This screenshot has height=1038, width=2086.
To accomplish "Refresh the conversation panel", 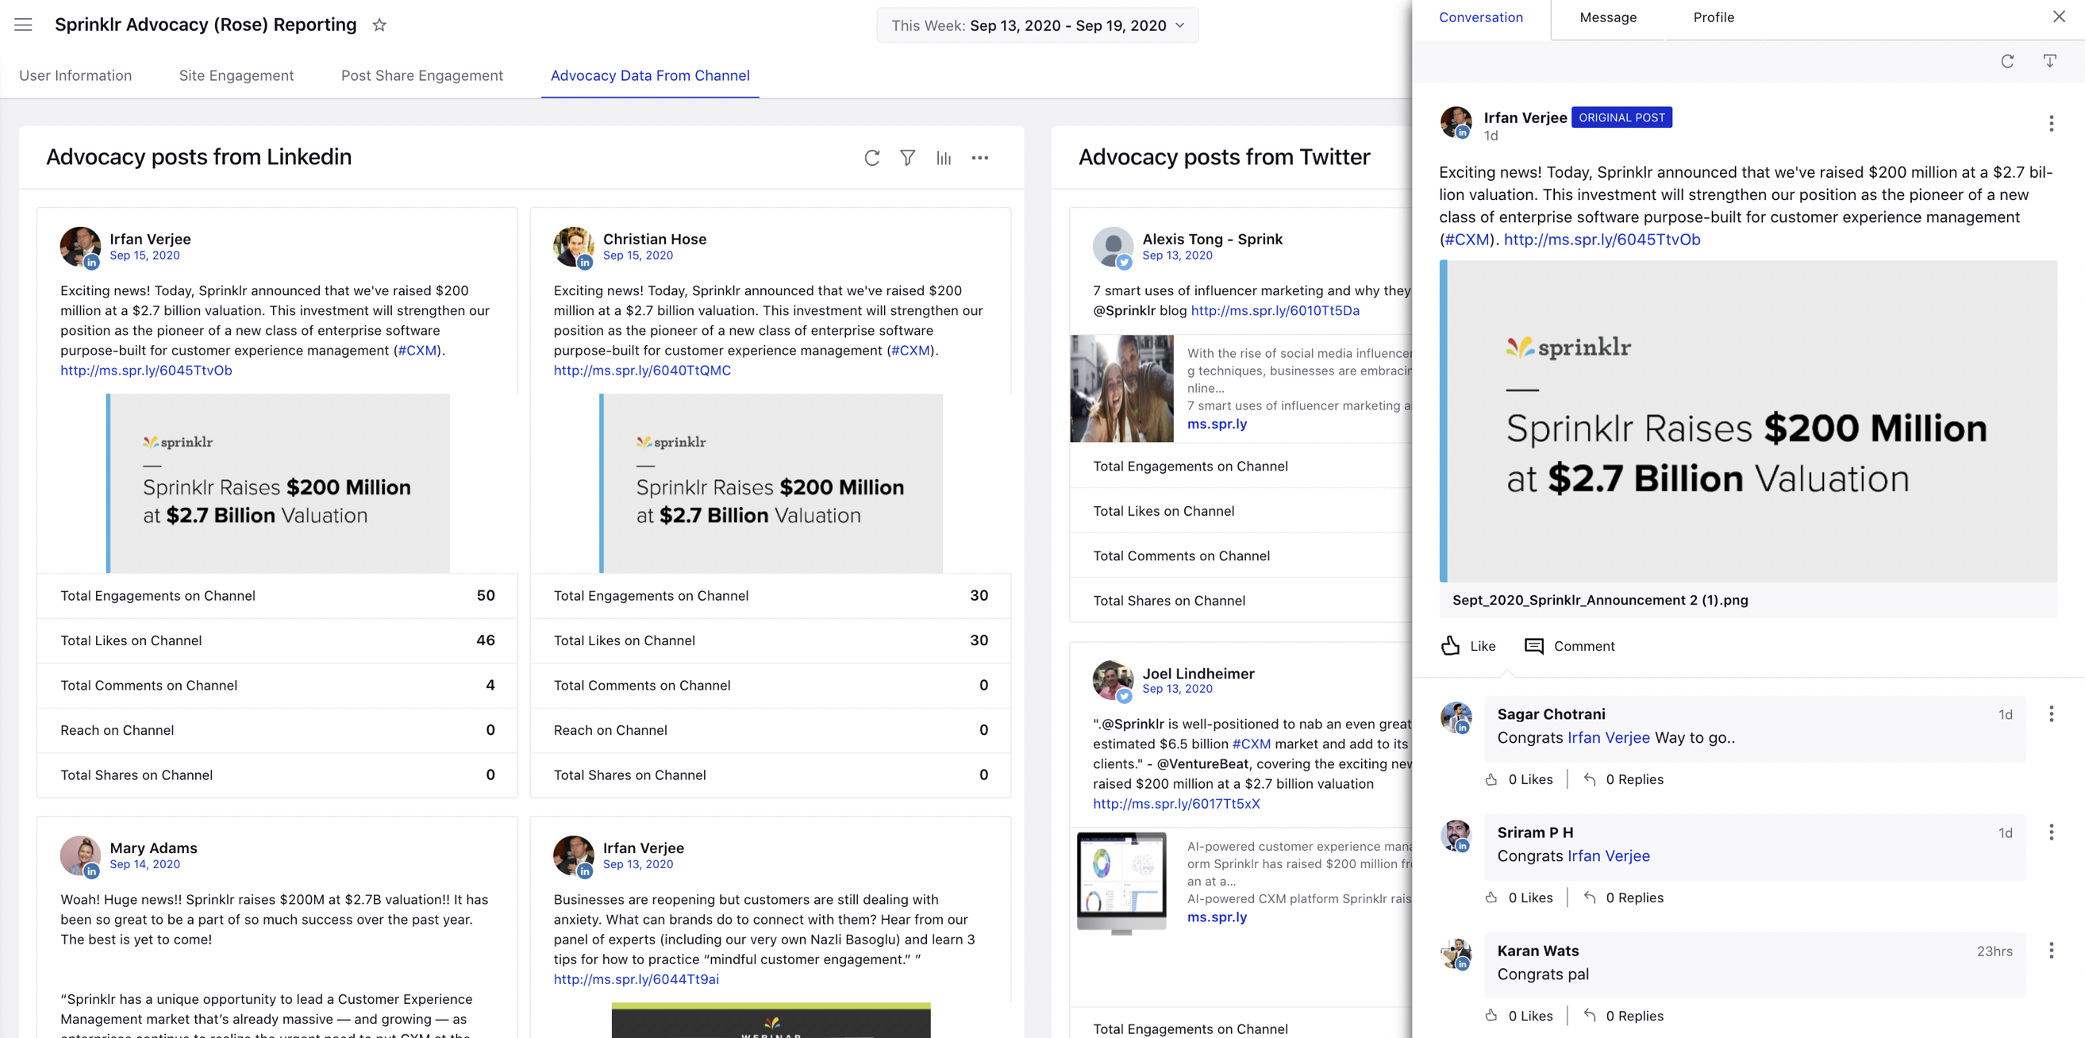I will point(2007,61).
